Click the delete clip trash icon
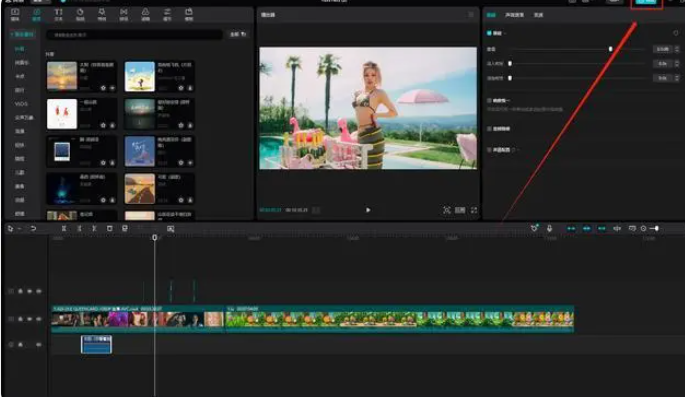 [x=109, y=228]
